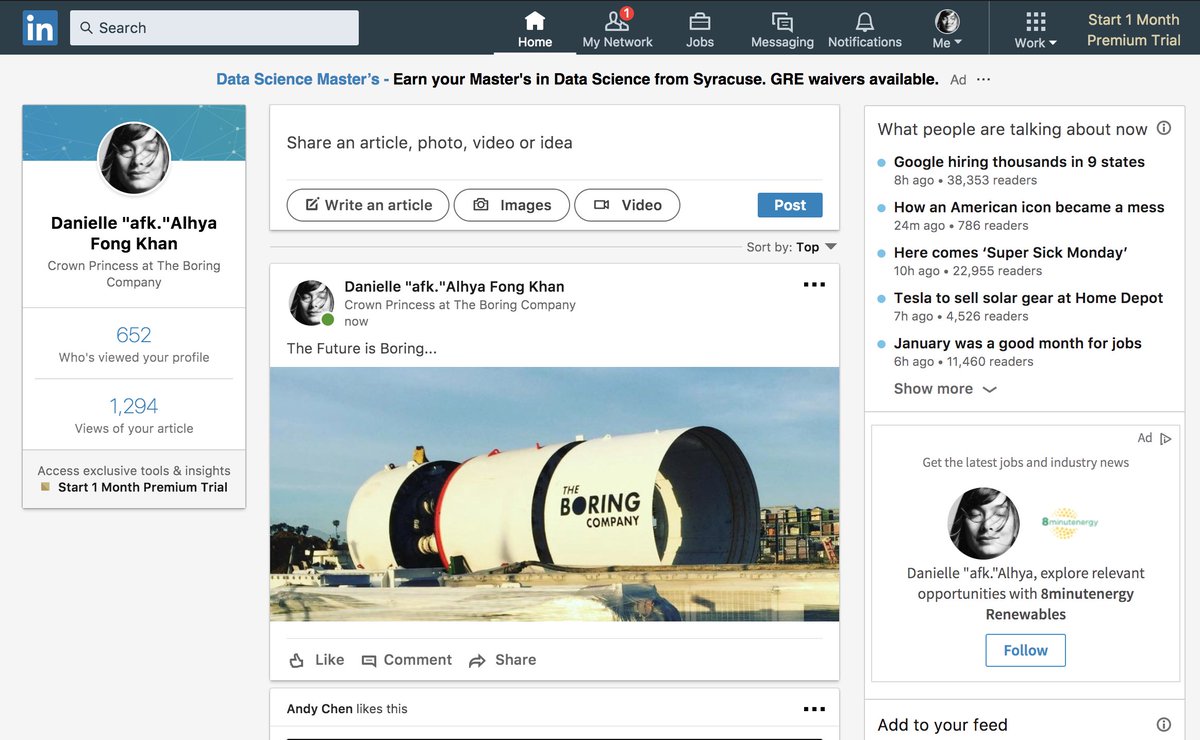Click the Home house icon

tap(535, 21)
